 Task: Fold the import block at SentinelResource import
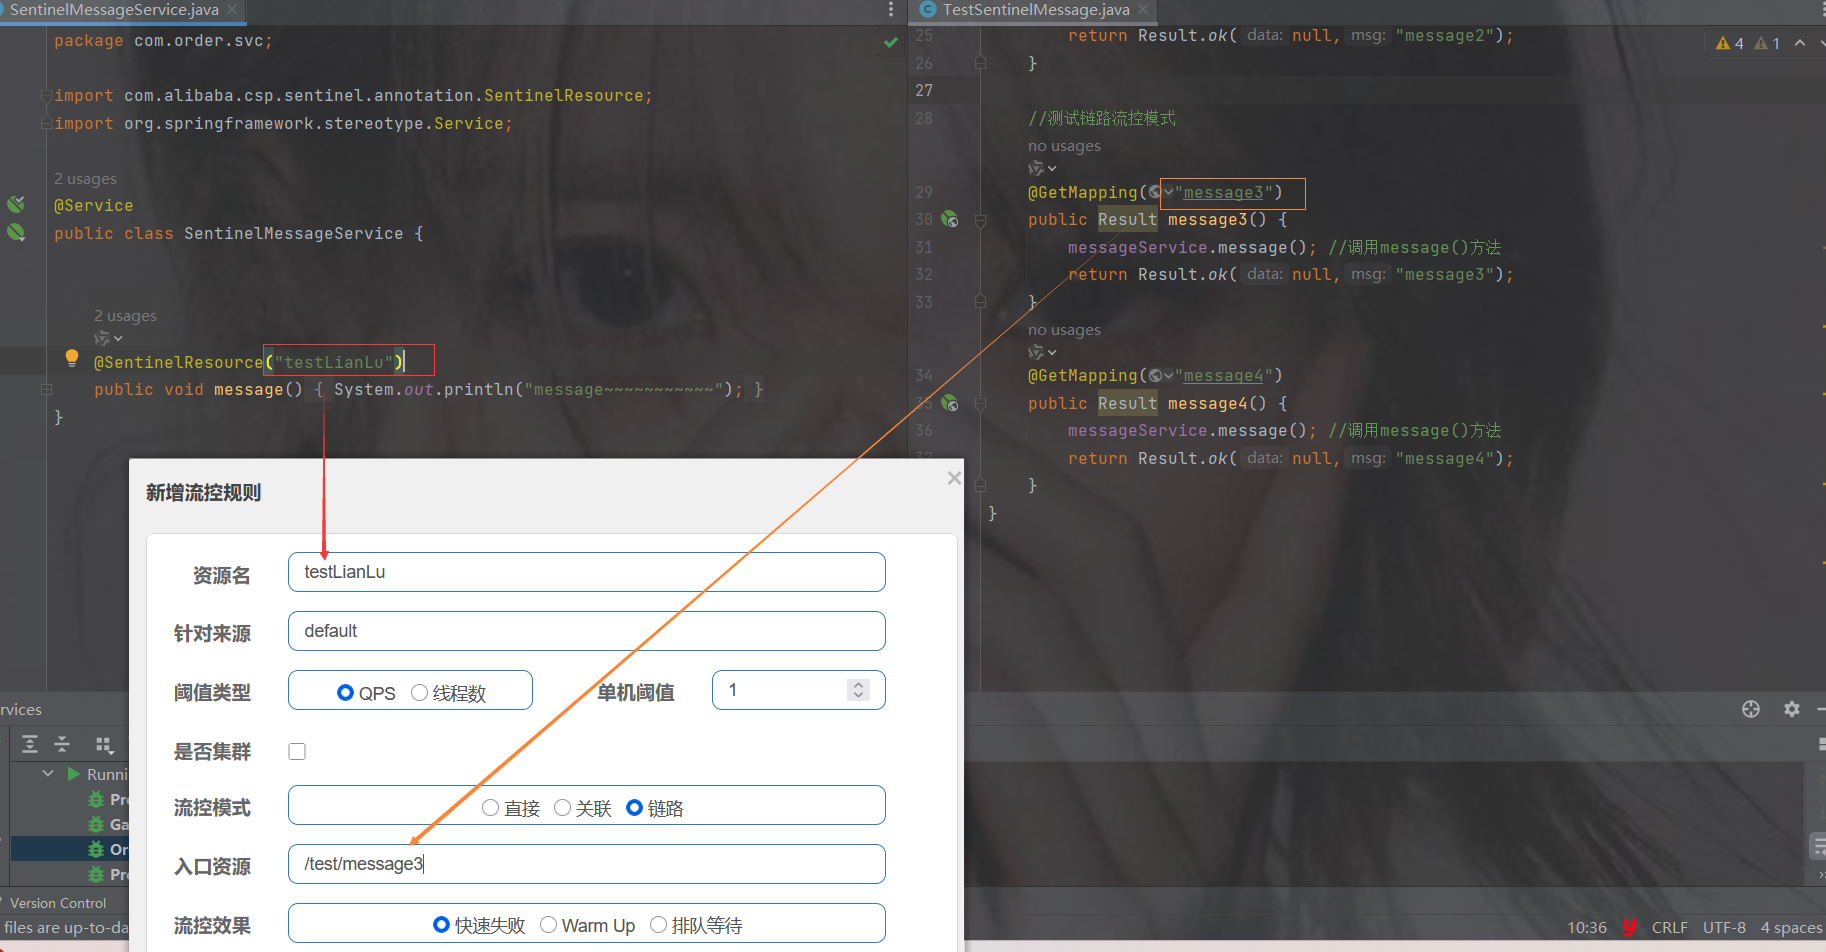(x=46, y=96)
